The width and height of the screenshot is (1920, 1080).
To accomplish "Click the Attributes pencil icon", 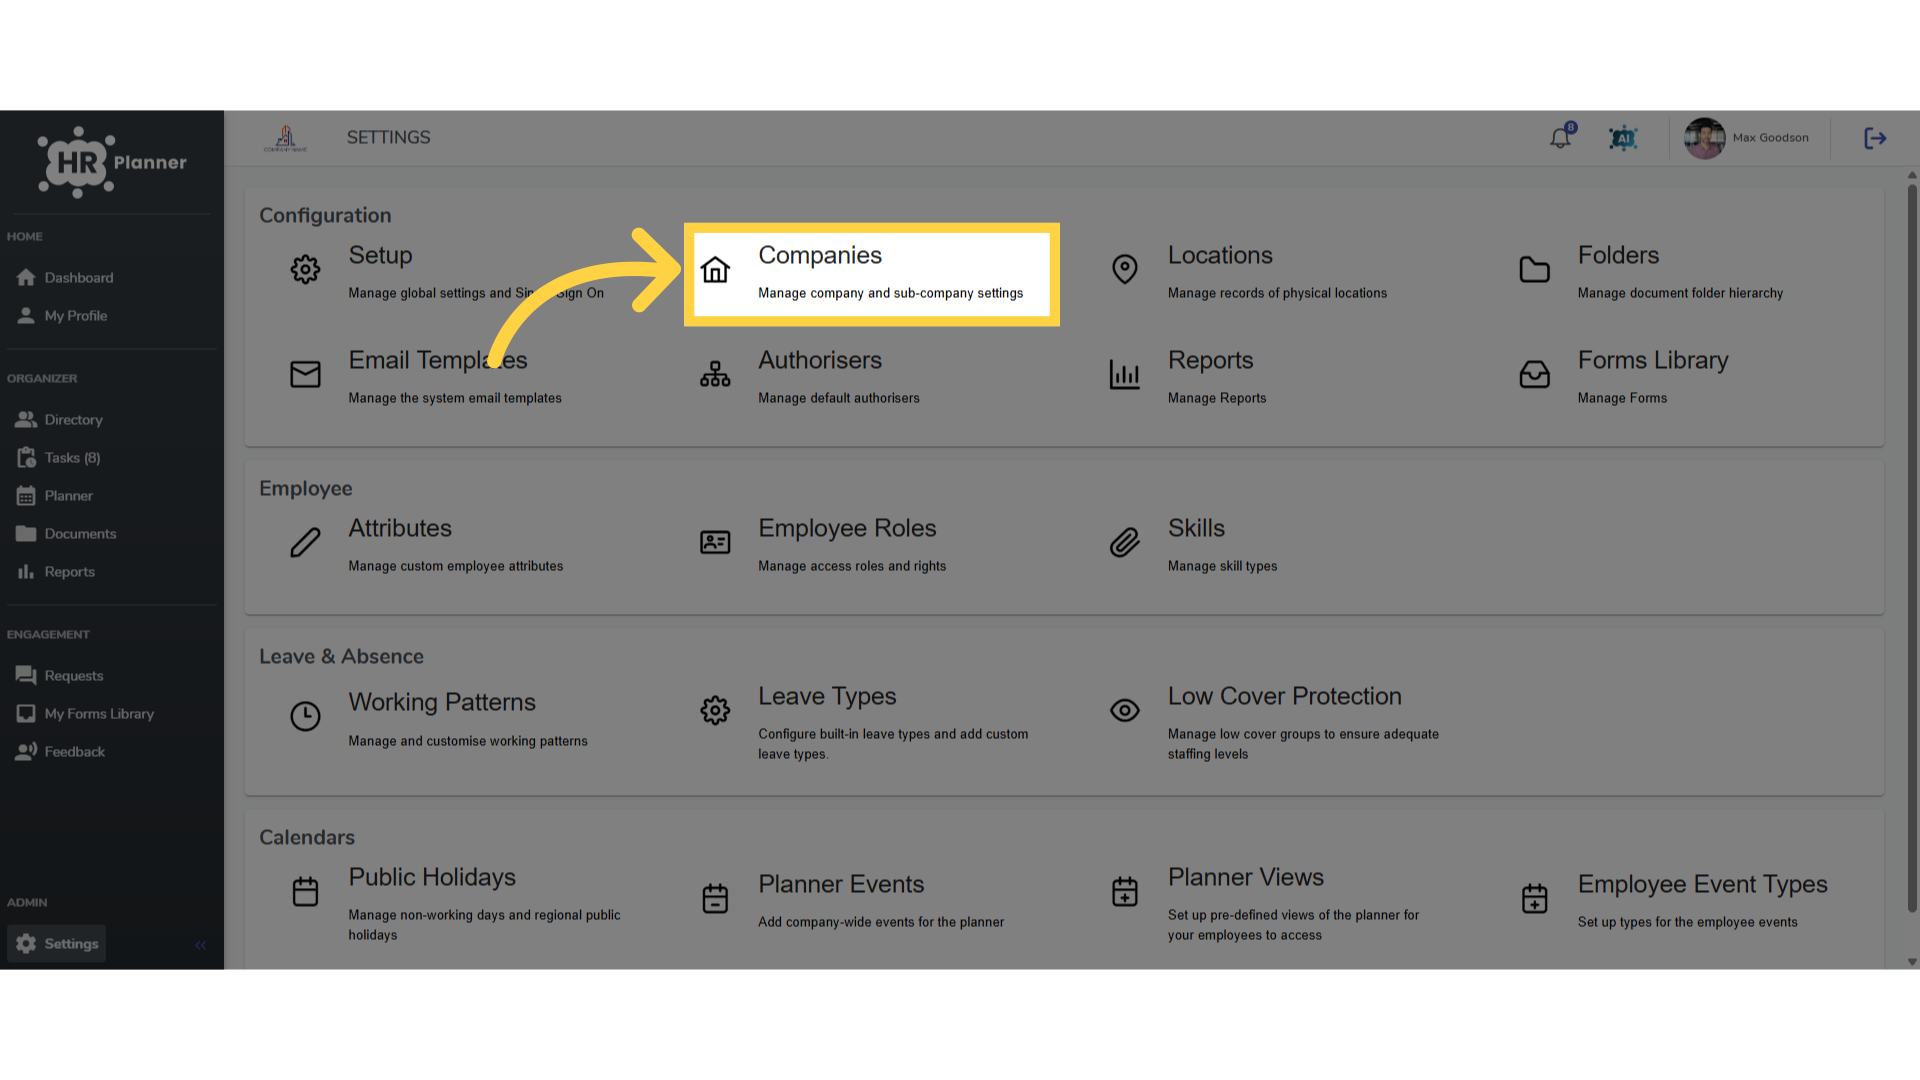I will coord(305,542).
